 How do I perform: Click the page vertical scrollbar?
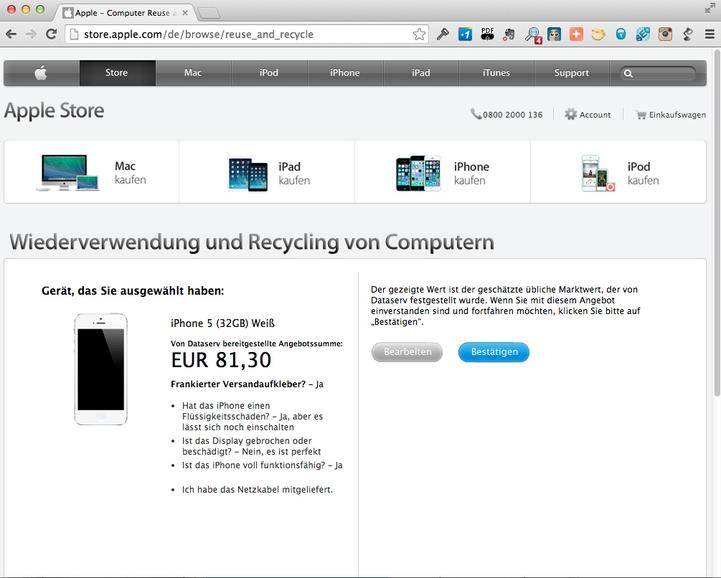tap(717, 222)
